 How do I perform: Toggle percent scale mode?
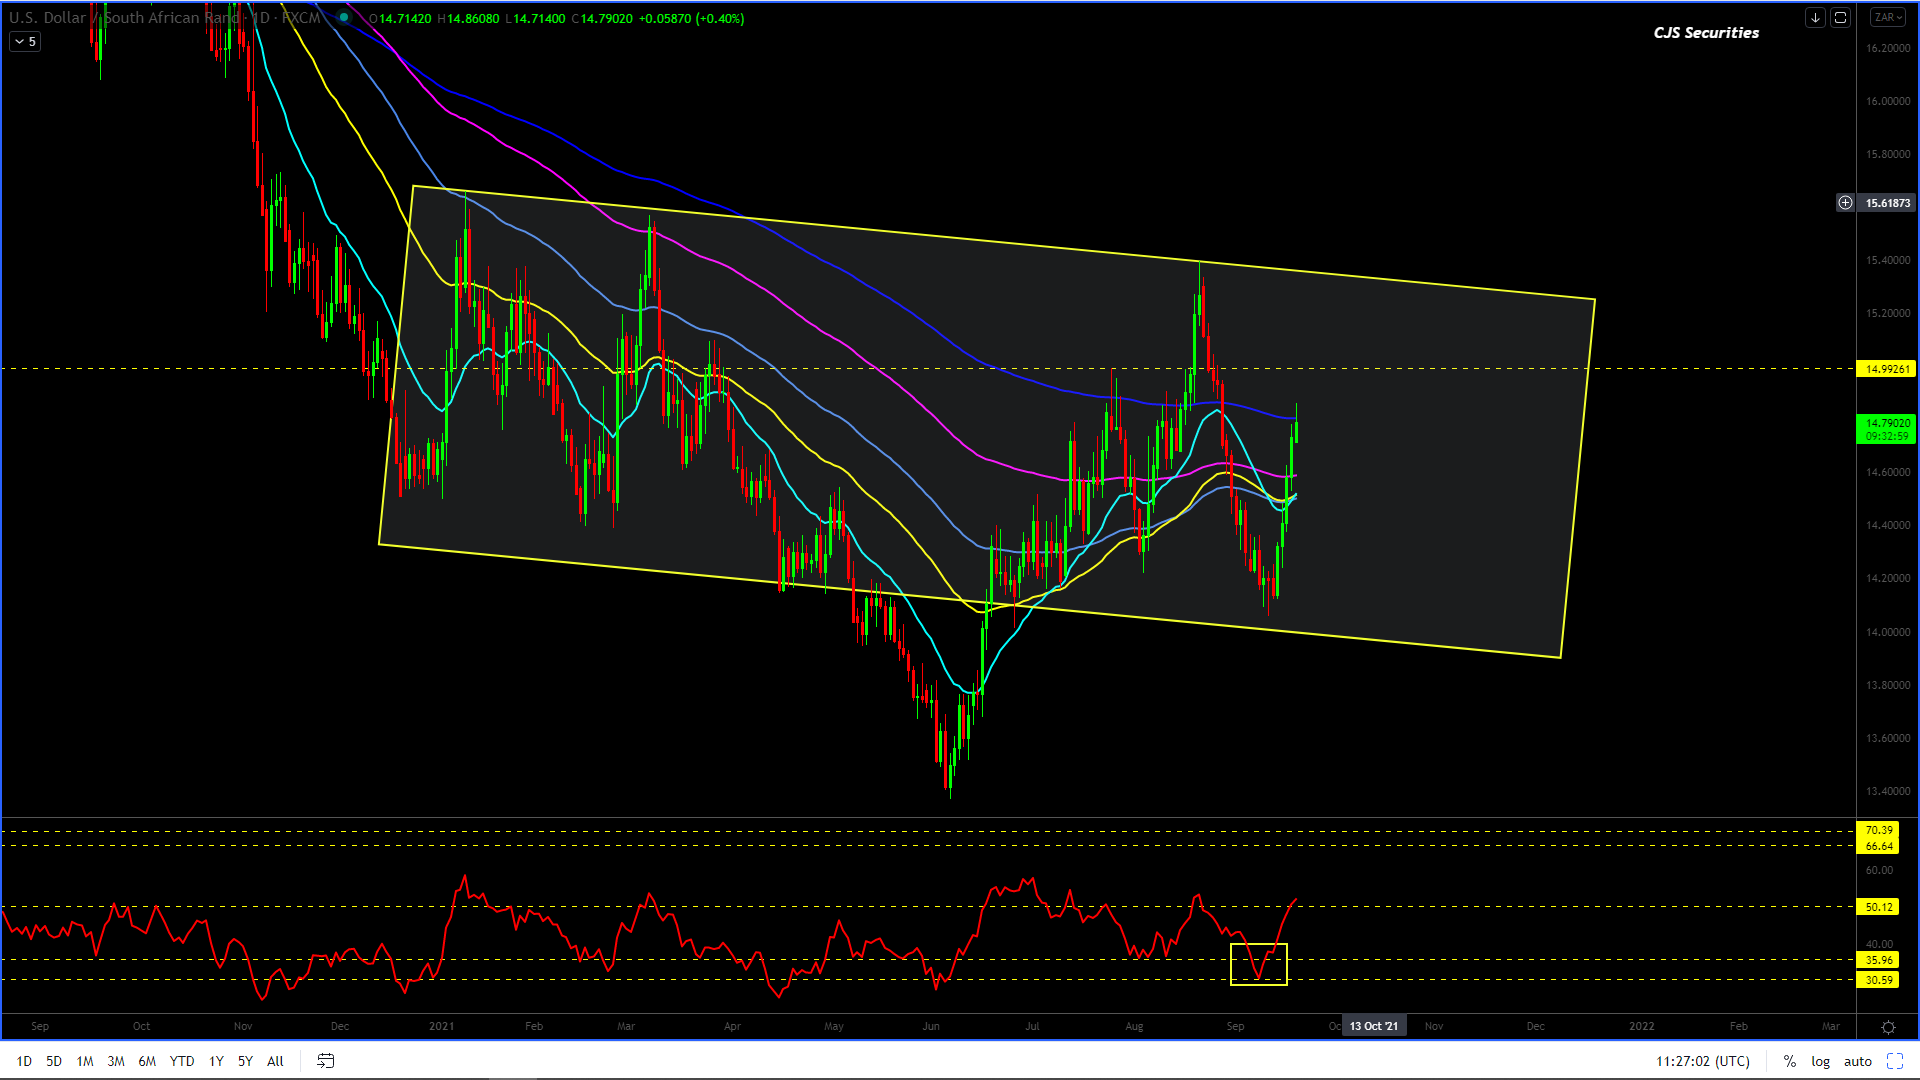[1789, 1061]
